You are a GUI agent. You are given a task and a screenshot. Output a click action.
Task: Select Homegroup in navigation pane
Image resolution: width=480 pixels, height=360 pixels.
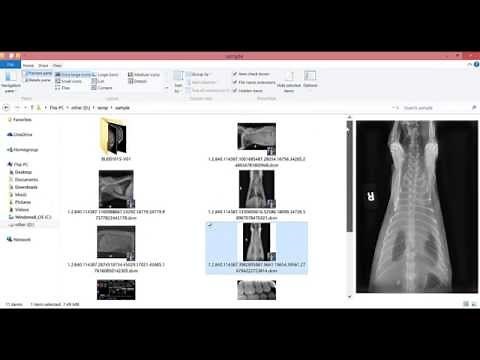[x=23, y=150]
